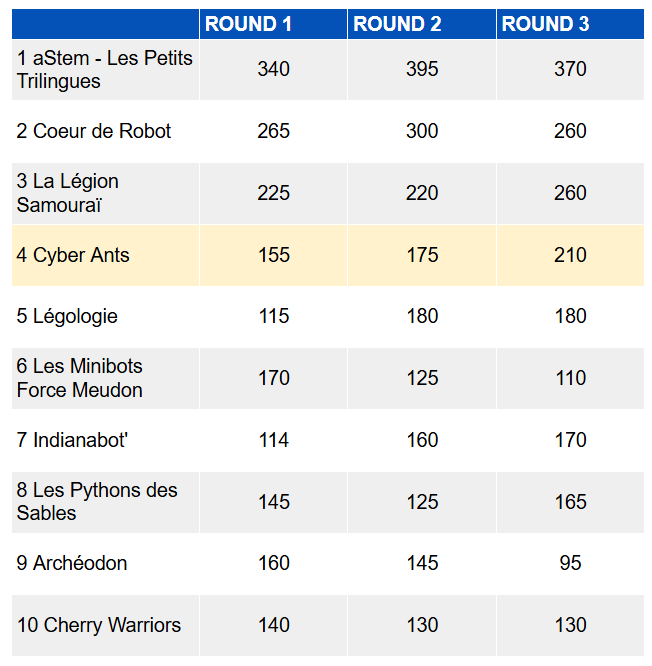The width and height of the screenshot is (652, 666).
Task: Select team aStem - Les Petits Trilingues
Action: 104,69
